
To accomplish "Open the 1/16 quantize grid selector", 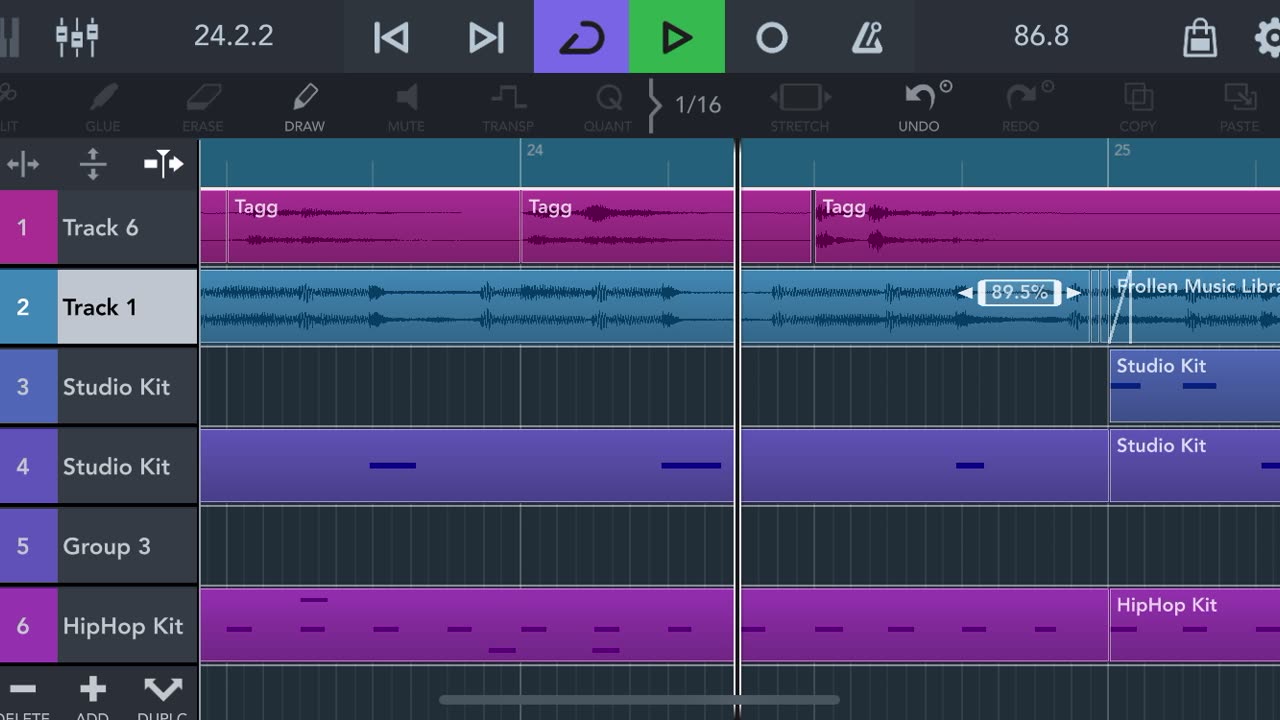I will 697,105.
